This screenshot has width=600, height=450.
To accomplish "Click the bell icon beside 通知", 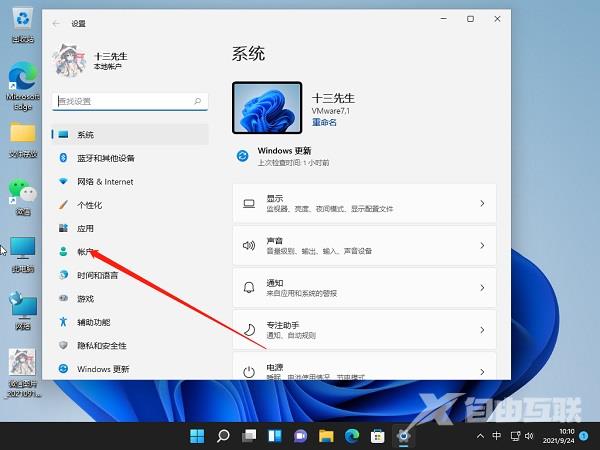I will tap(249, 288).
